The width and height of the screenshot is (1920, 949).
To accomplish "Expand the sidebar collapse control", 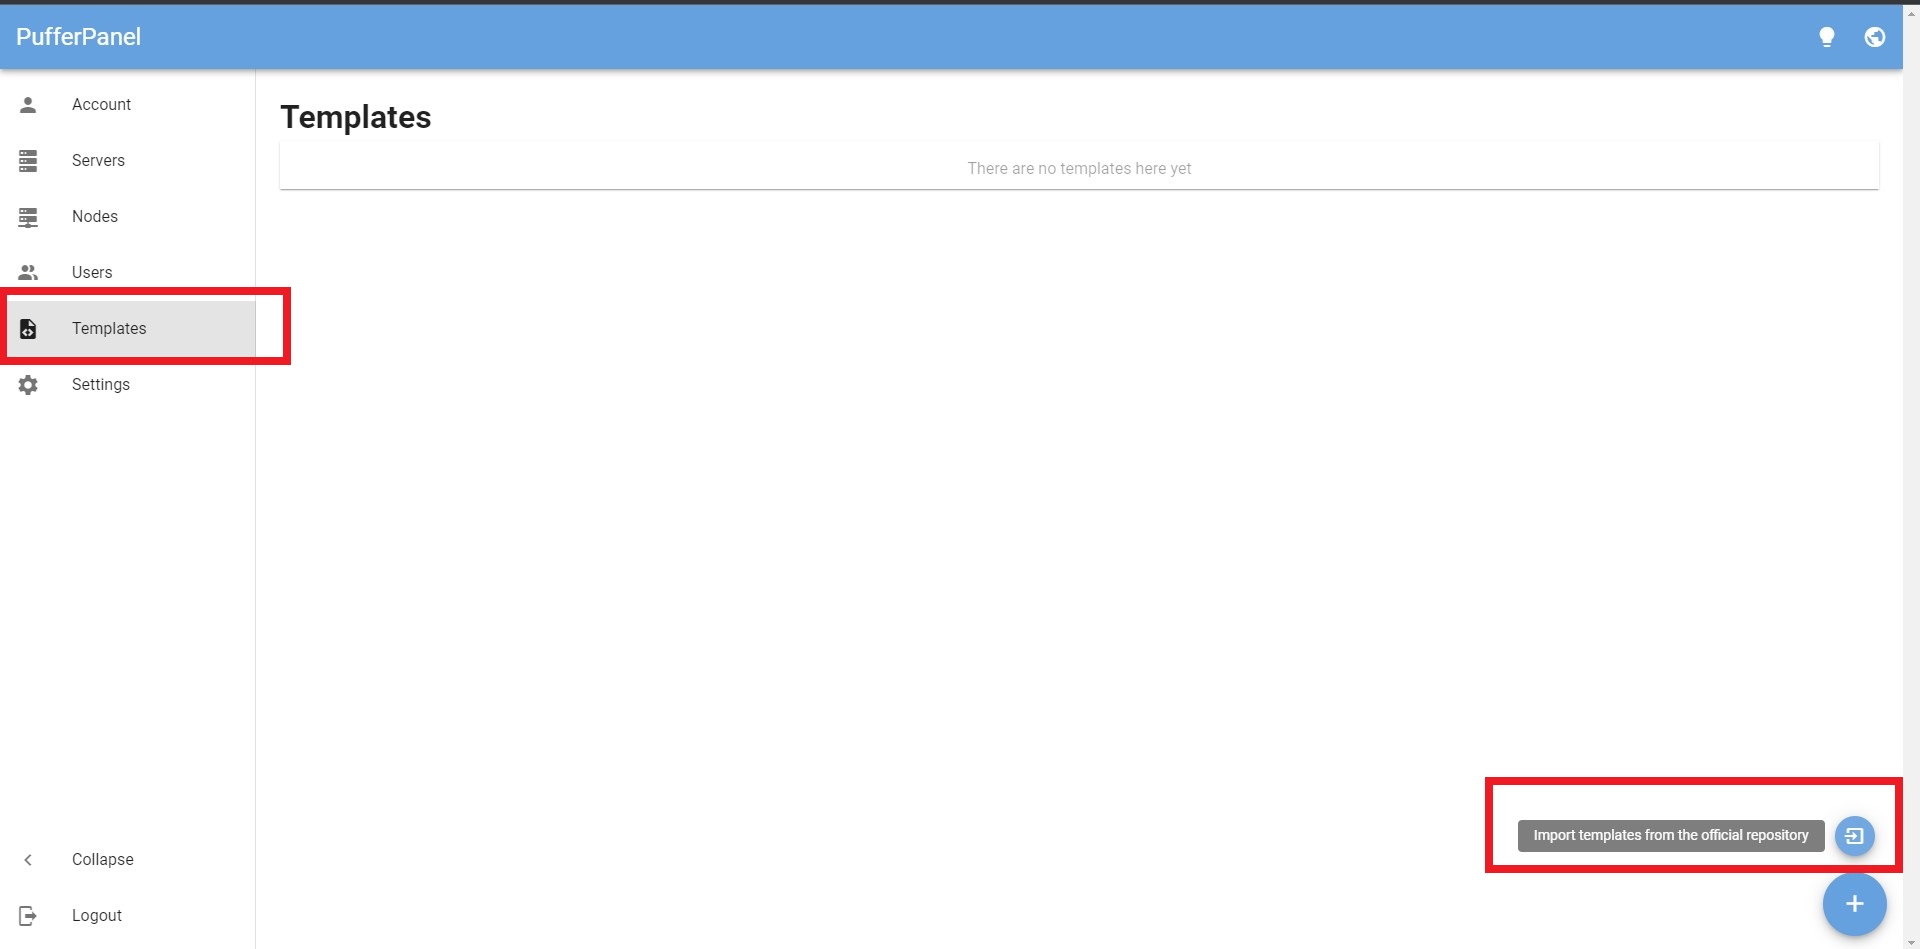I will pyautogui.click(x=103, y=859).
